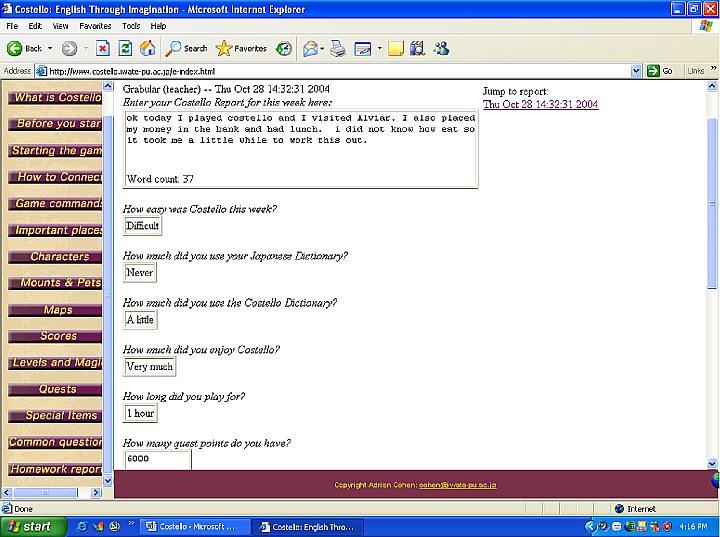The image size is (720, 537).
Task: Open the Mail toolbar icon
Action: [x=311, y=48]
